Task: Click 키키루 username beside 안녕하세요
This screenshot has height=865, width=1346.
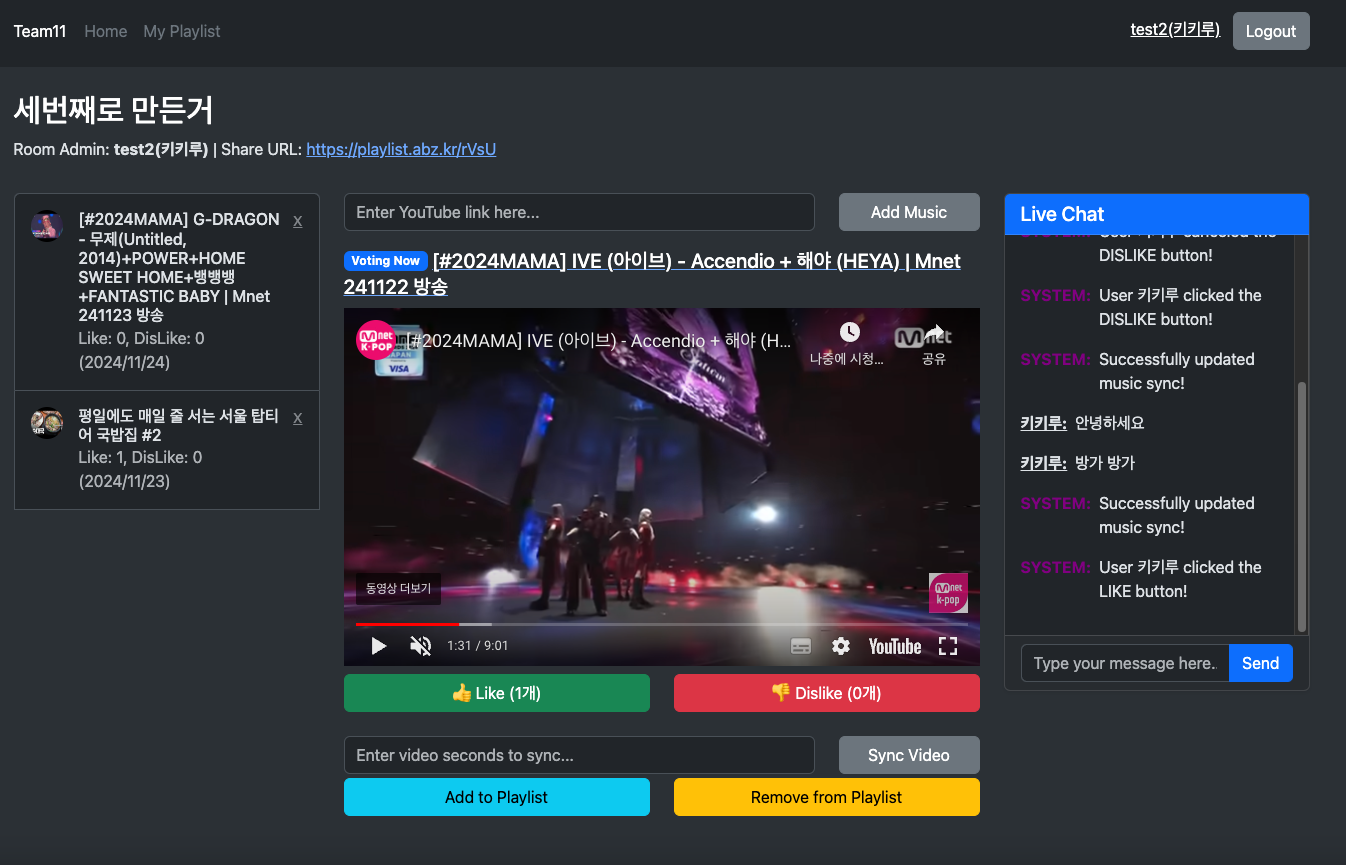Action: point(1043,423)
